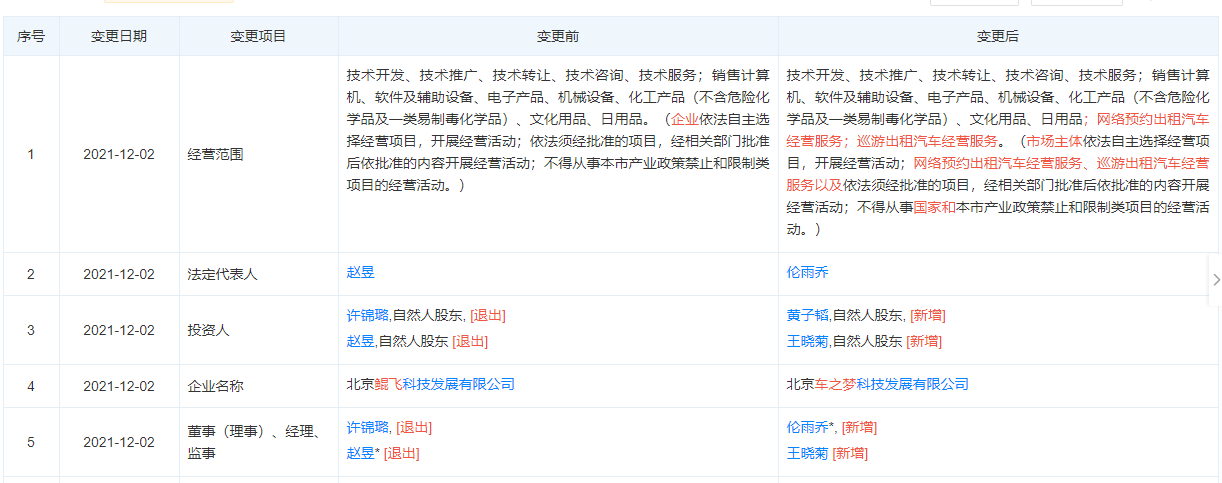The width and height of the screenshot is (1222, 483).
Task: Click 许锦璐 in the 董事、经理、监事 row
Action: (x=367, y=427)
